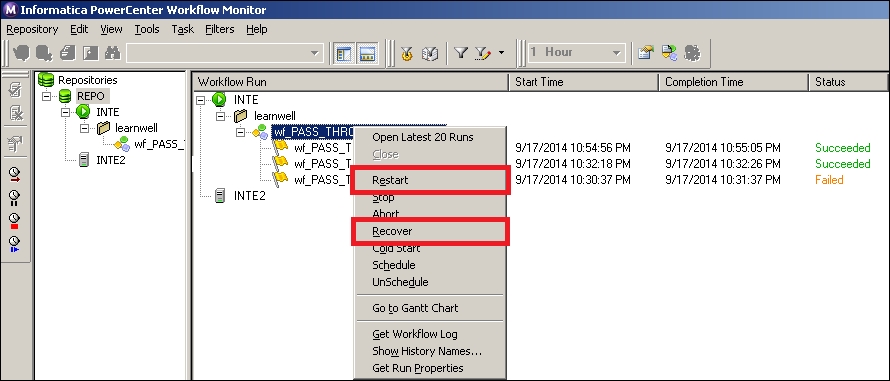The image size is (890, 381).
Task: Choose Recover in the context menu
Action: (430, 231)
